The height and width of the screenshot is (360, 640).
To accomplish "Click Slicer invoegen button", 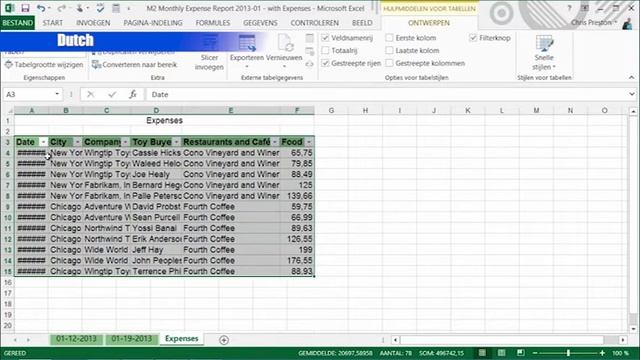I will [209, 53].
